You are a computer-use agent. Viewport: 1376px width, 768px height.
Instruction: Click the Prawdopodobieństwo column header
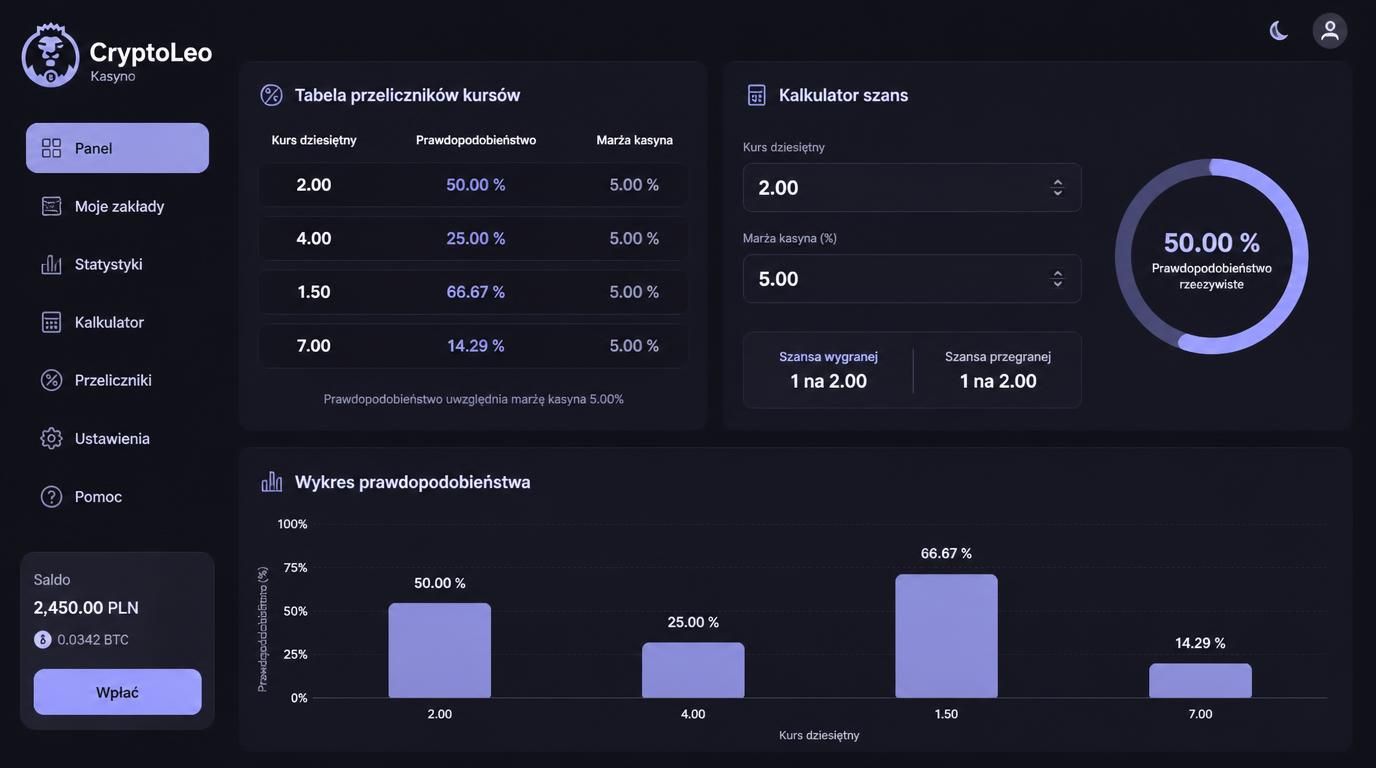click(x=476, y=140)
